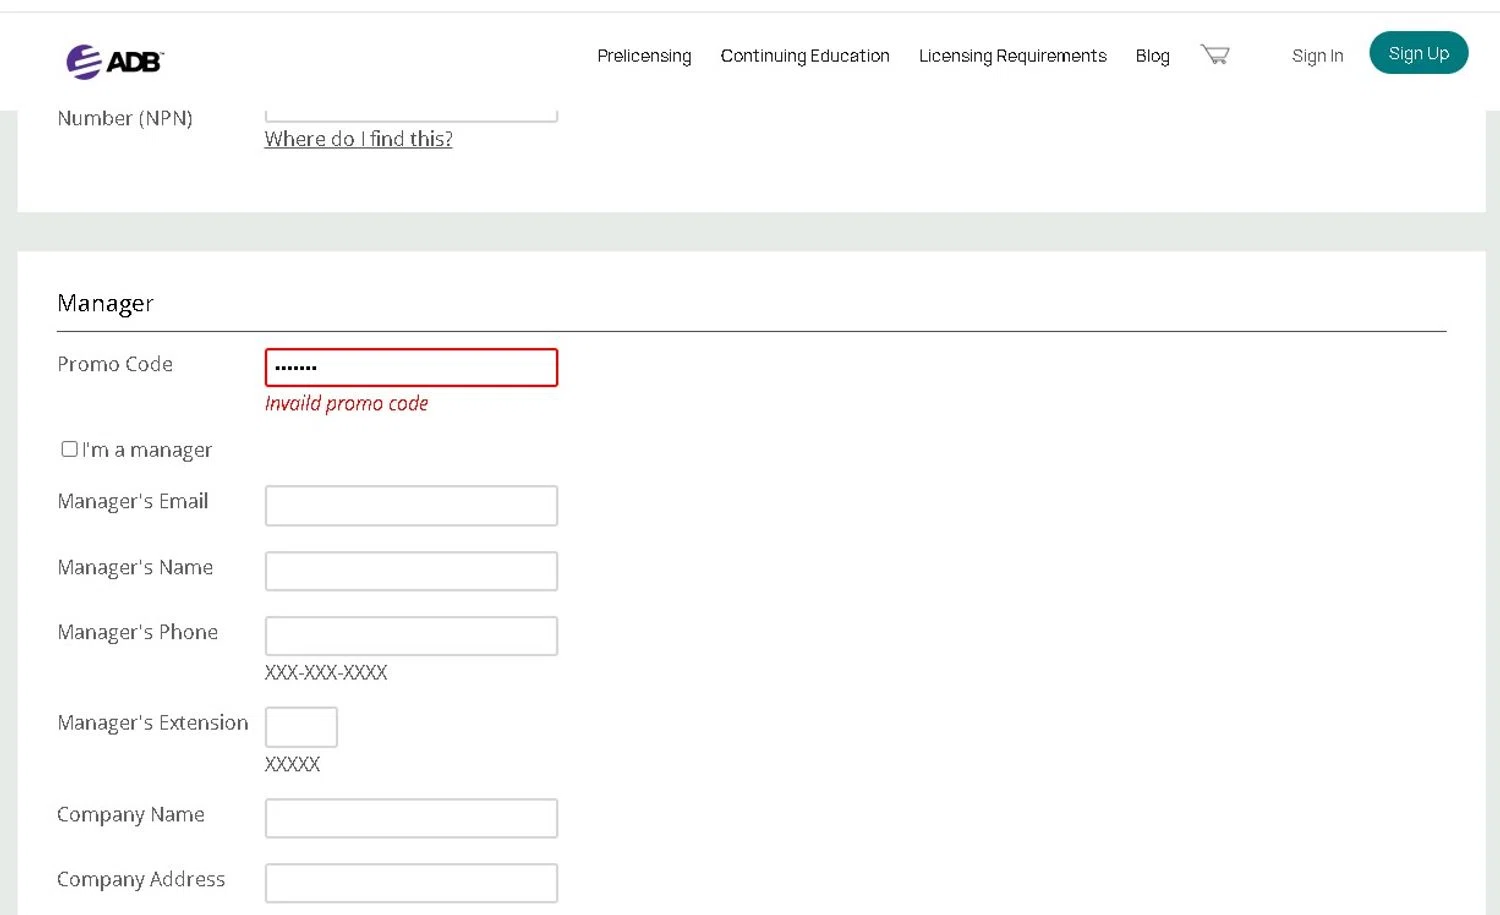Click the Company Address input
This screenshot has width=1500, height=915.
click(x=411, y=883)
